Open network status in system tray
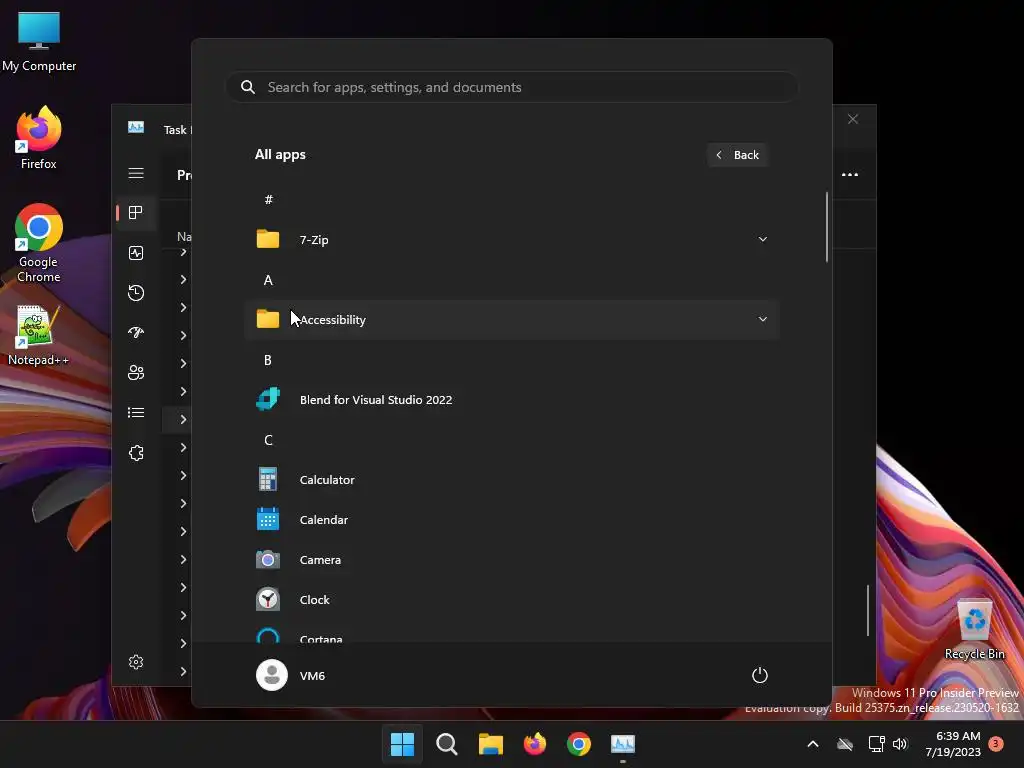The image size is (1024, 768). 876,744
